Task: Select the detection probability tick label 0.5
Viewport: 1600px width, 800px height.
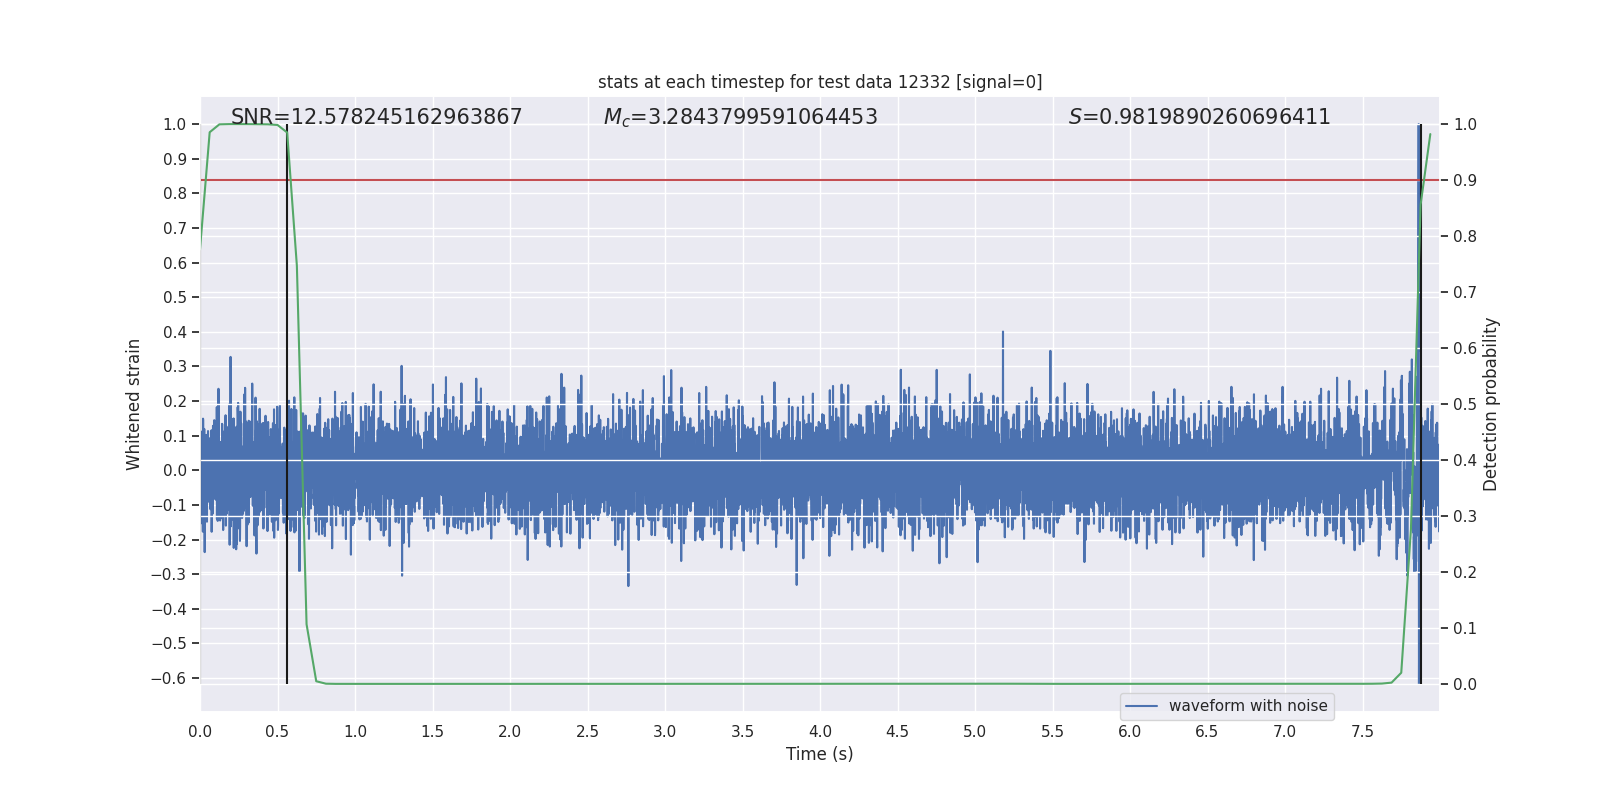Action: (1465, 405)
